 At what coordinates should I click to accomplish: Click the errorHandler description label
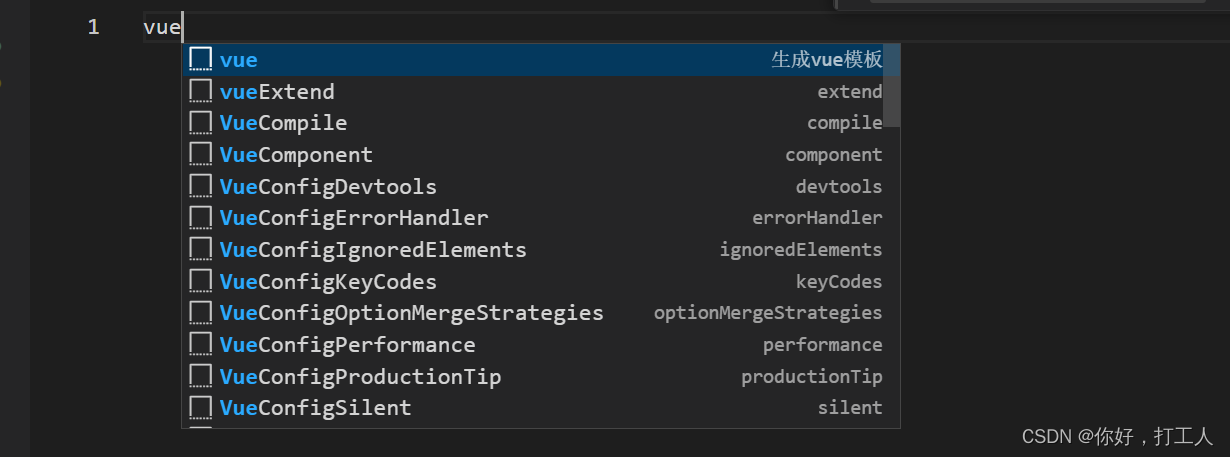click(817, 218)
